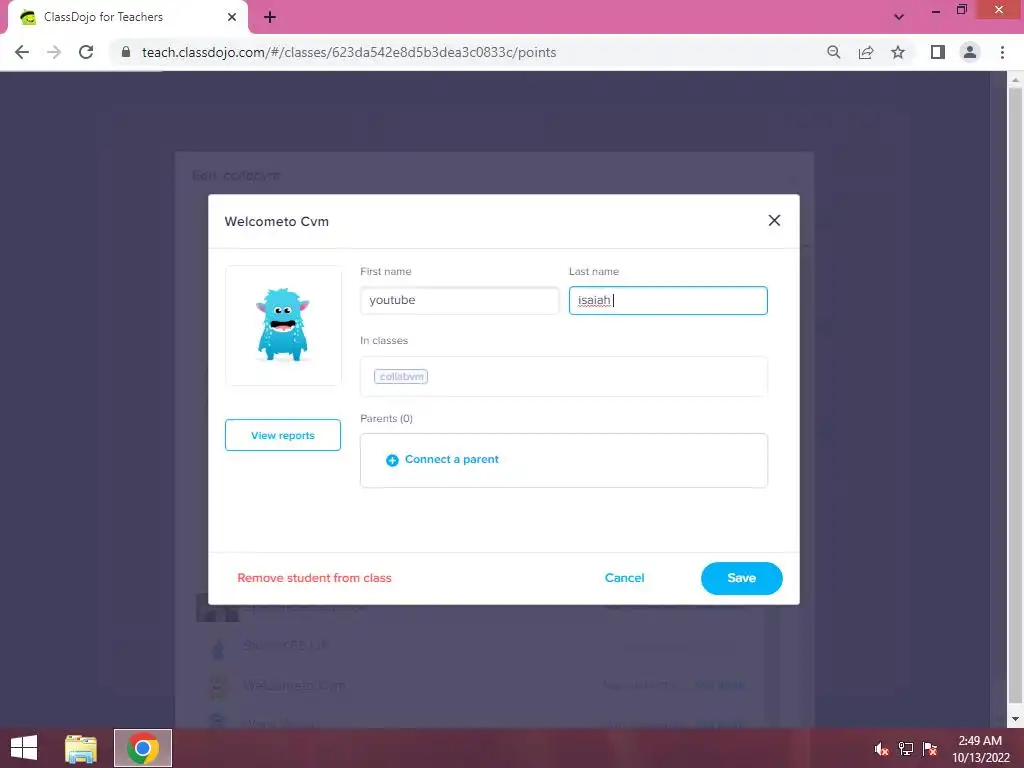Close the Welcometo Cvm dialog
Screen dimensions: 1024x768
[774, 221]
